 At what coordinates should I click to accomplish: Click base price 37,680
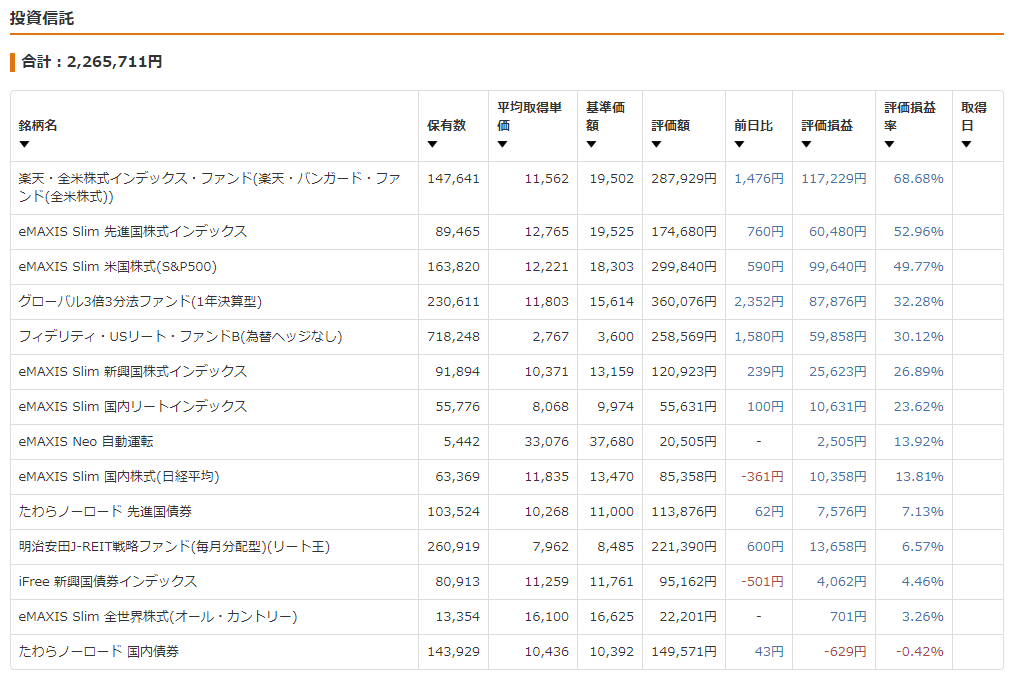(x=612, y=442)
